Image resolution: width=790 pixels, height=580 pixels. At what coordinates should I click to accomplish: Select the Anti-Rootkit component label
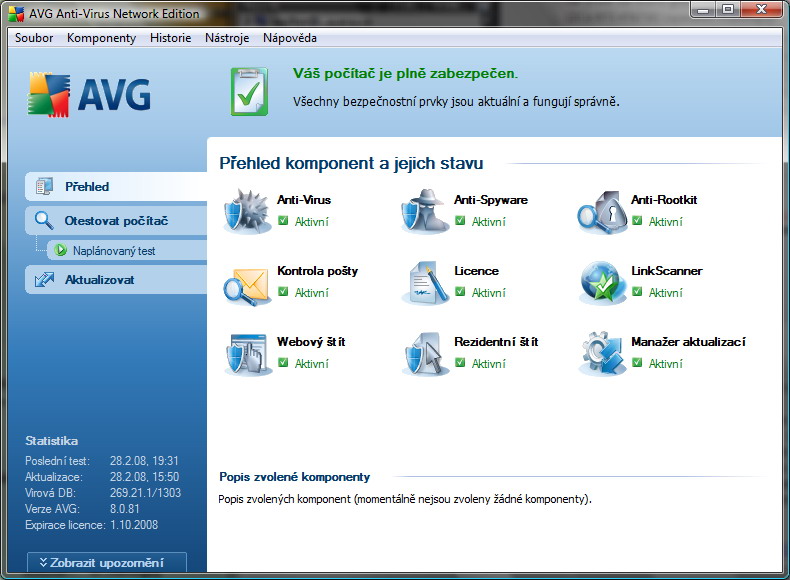coord(664,200)
